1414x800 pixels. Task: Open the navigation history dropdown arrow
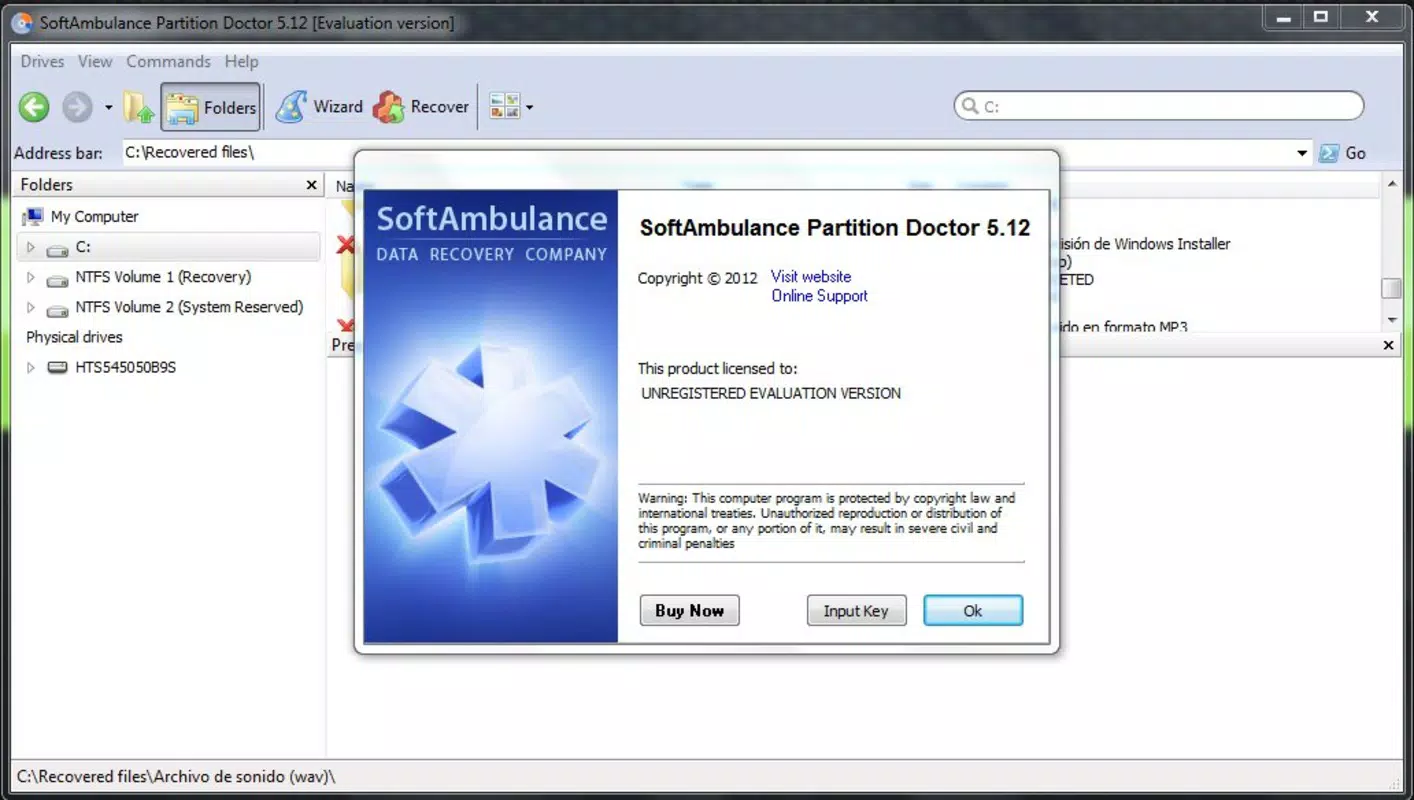(109, 108)
